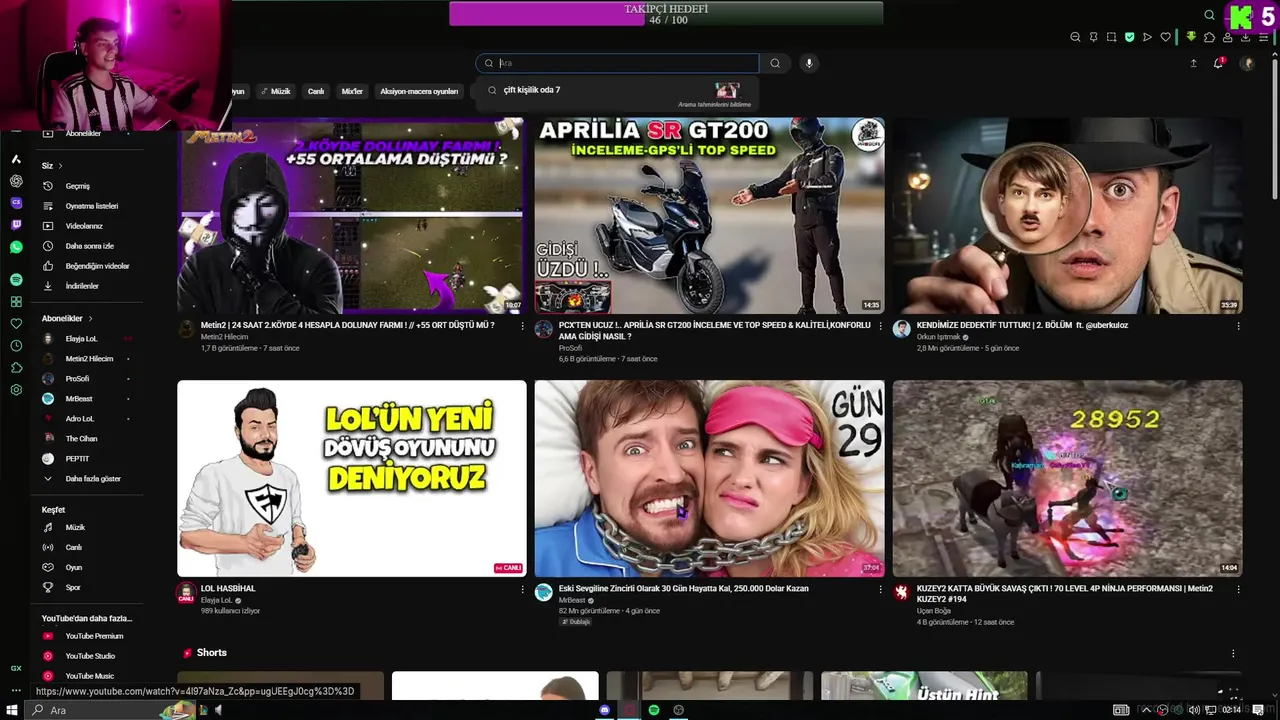This screenshot has height=720, width=1280.
Task: Open MrBeast chained couple video thumbnail
Action: point(709,478)
